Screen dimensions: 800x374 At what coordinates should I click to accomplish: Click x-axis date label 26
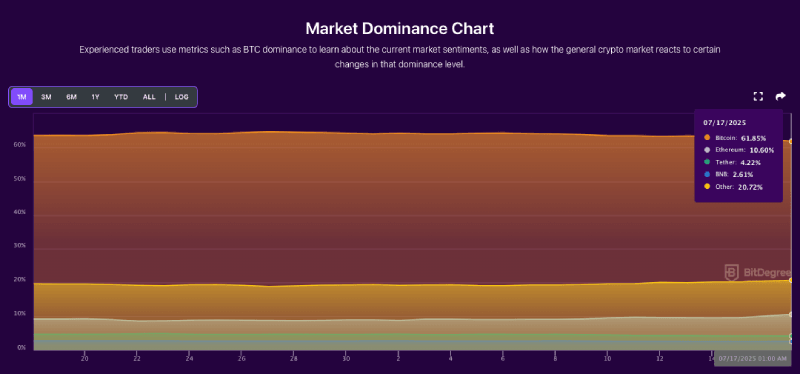pyautogui.click(x=241, y=358)
